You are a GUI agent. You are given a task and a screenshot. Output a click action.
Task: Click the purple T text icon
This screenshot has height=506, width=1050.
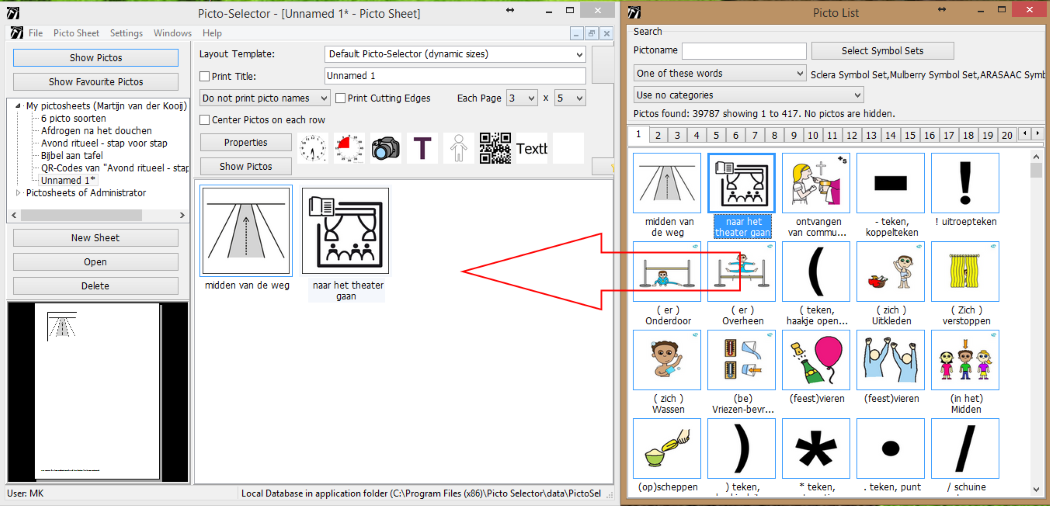(x=422, y=148)
